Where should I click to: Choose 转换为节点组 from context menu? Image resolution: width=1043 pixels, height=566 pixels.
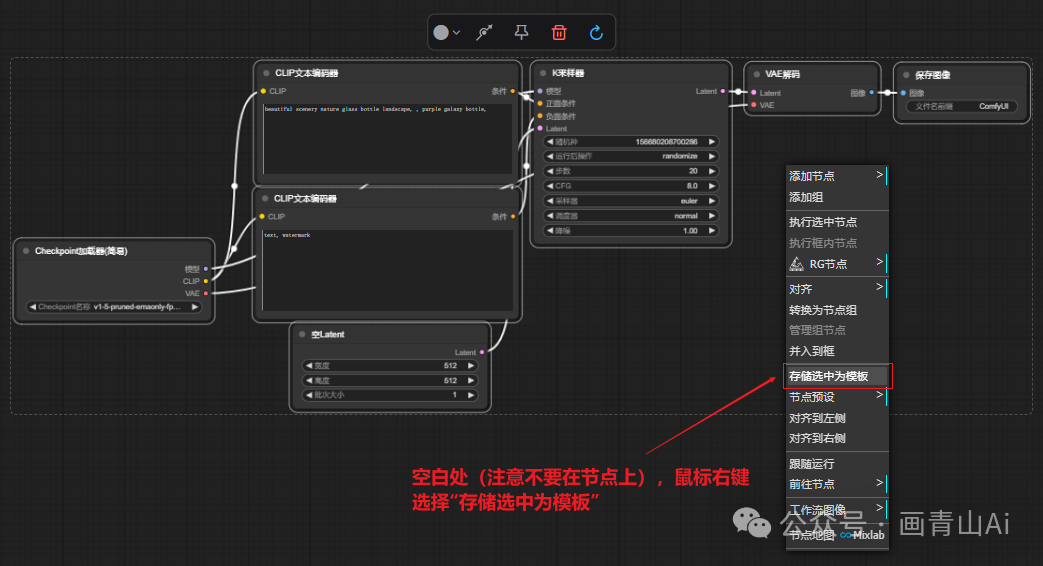(x=837, y=310)
